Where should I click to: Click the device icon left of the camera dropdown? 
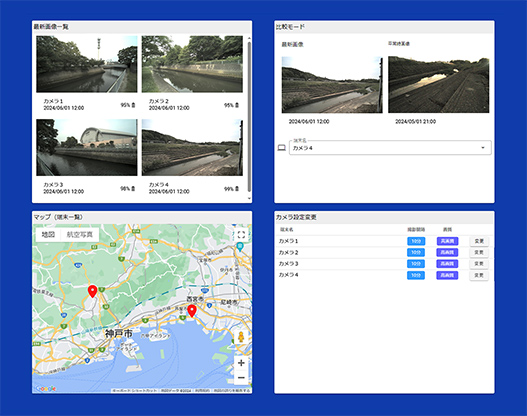282,148
